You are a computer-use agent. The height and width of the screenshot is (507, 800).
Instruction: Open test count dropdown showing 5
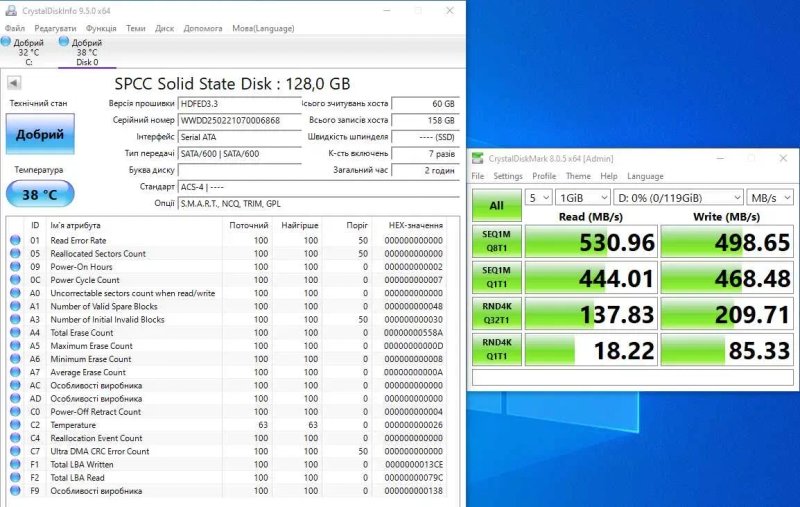pyautogui.click(x=539, y=197)
